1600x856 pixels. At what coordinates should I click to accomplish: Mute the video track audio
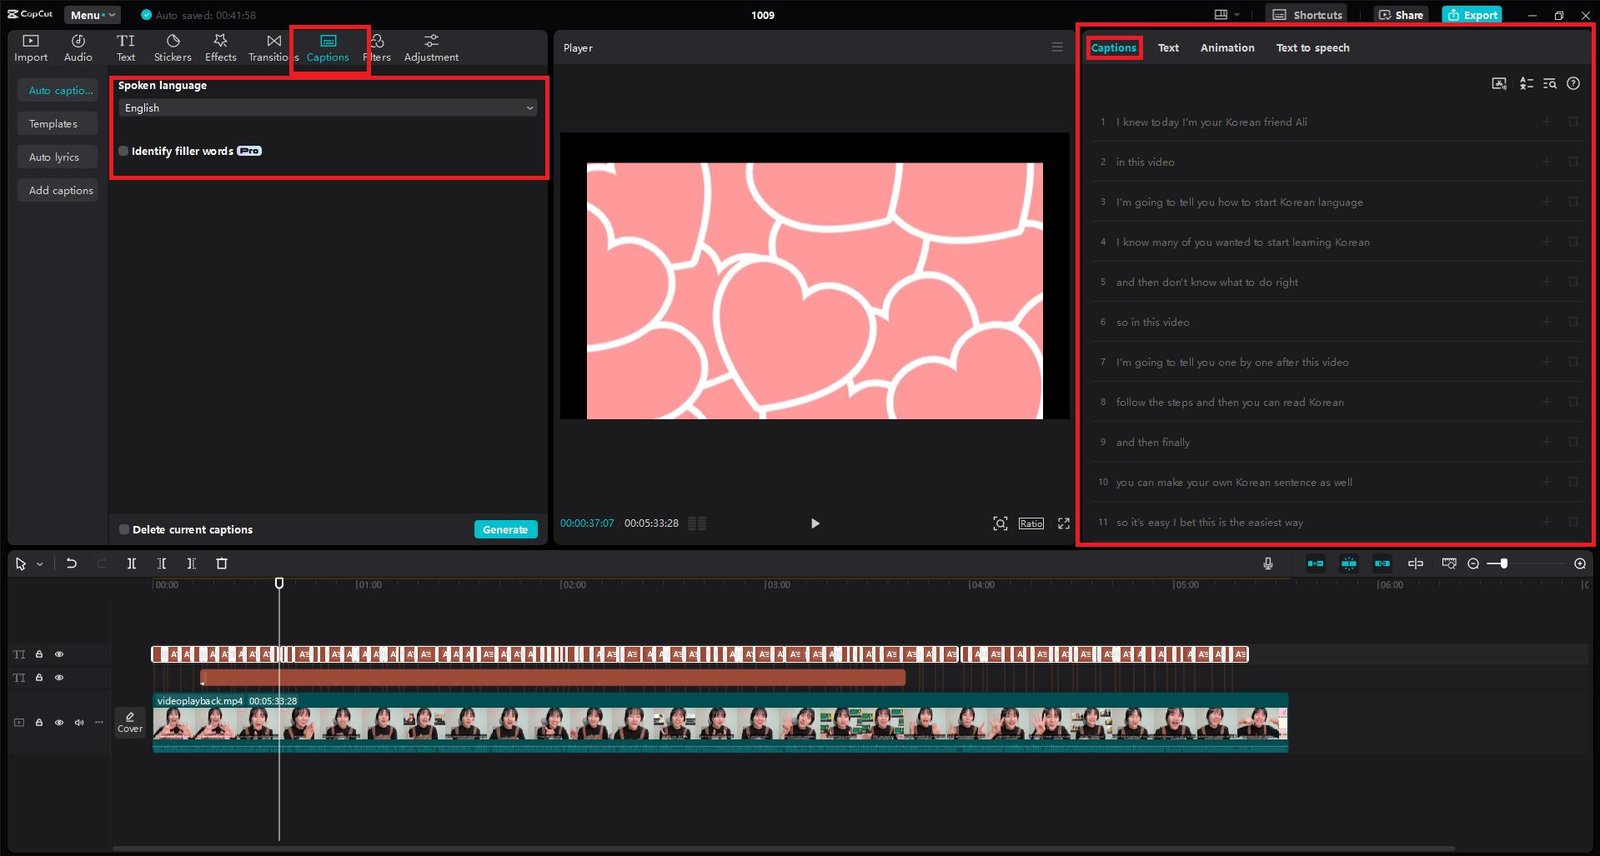tap(79, 722)
